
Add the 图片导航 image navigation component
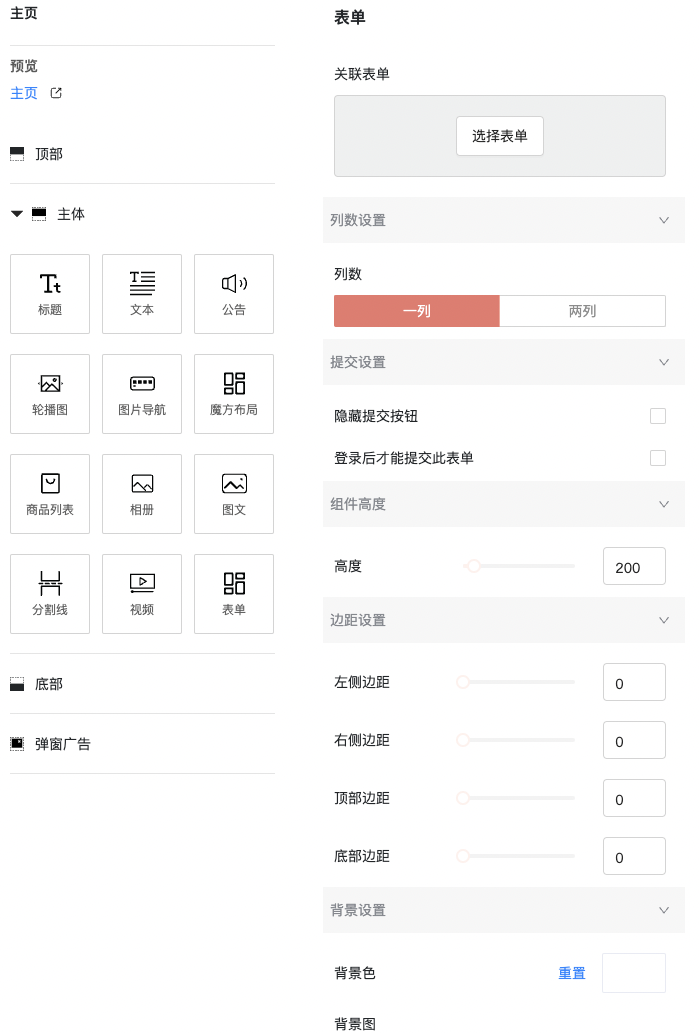point(142,394)
